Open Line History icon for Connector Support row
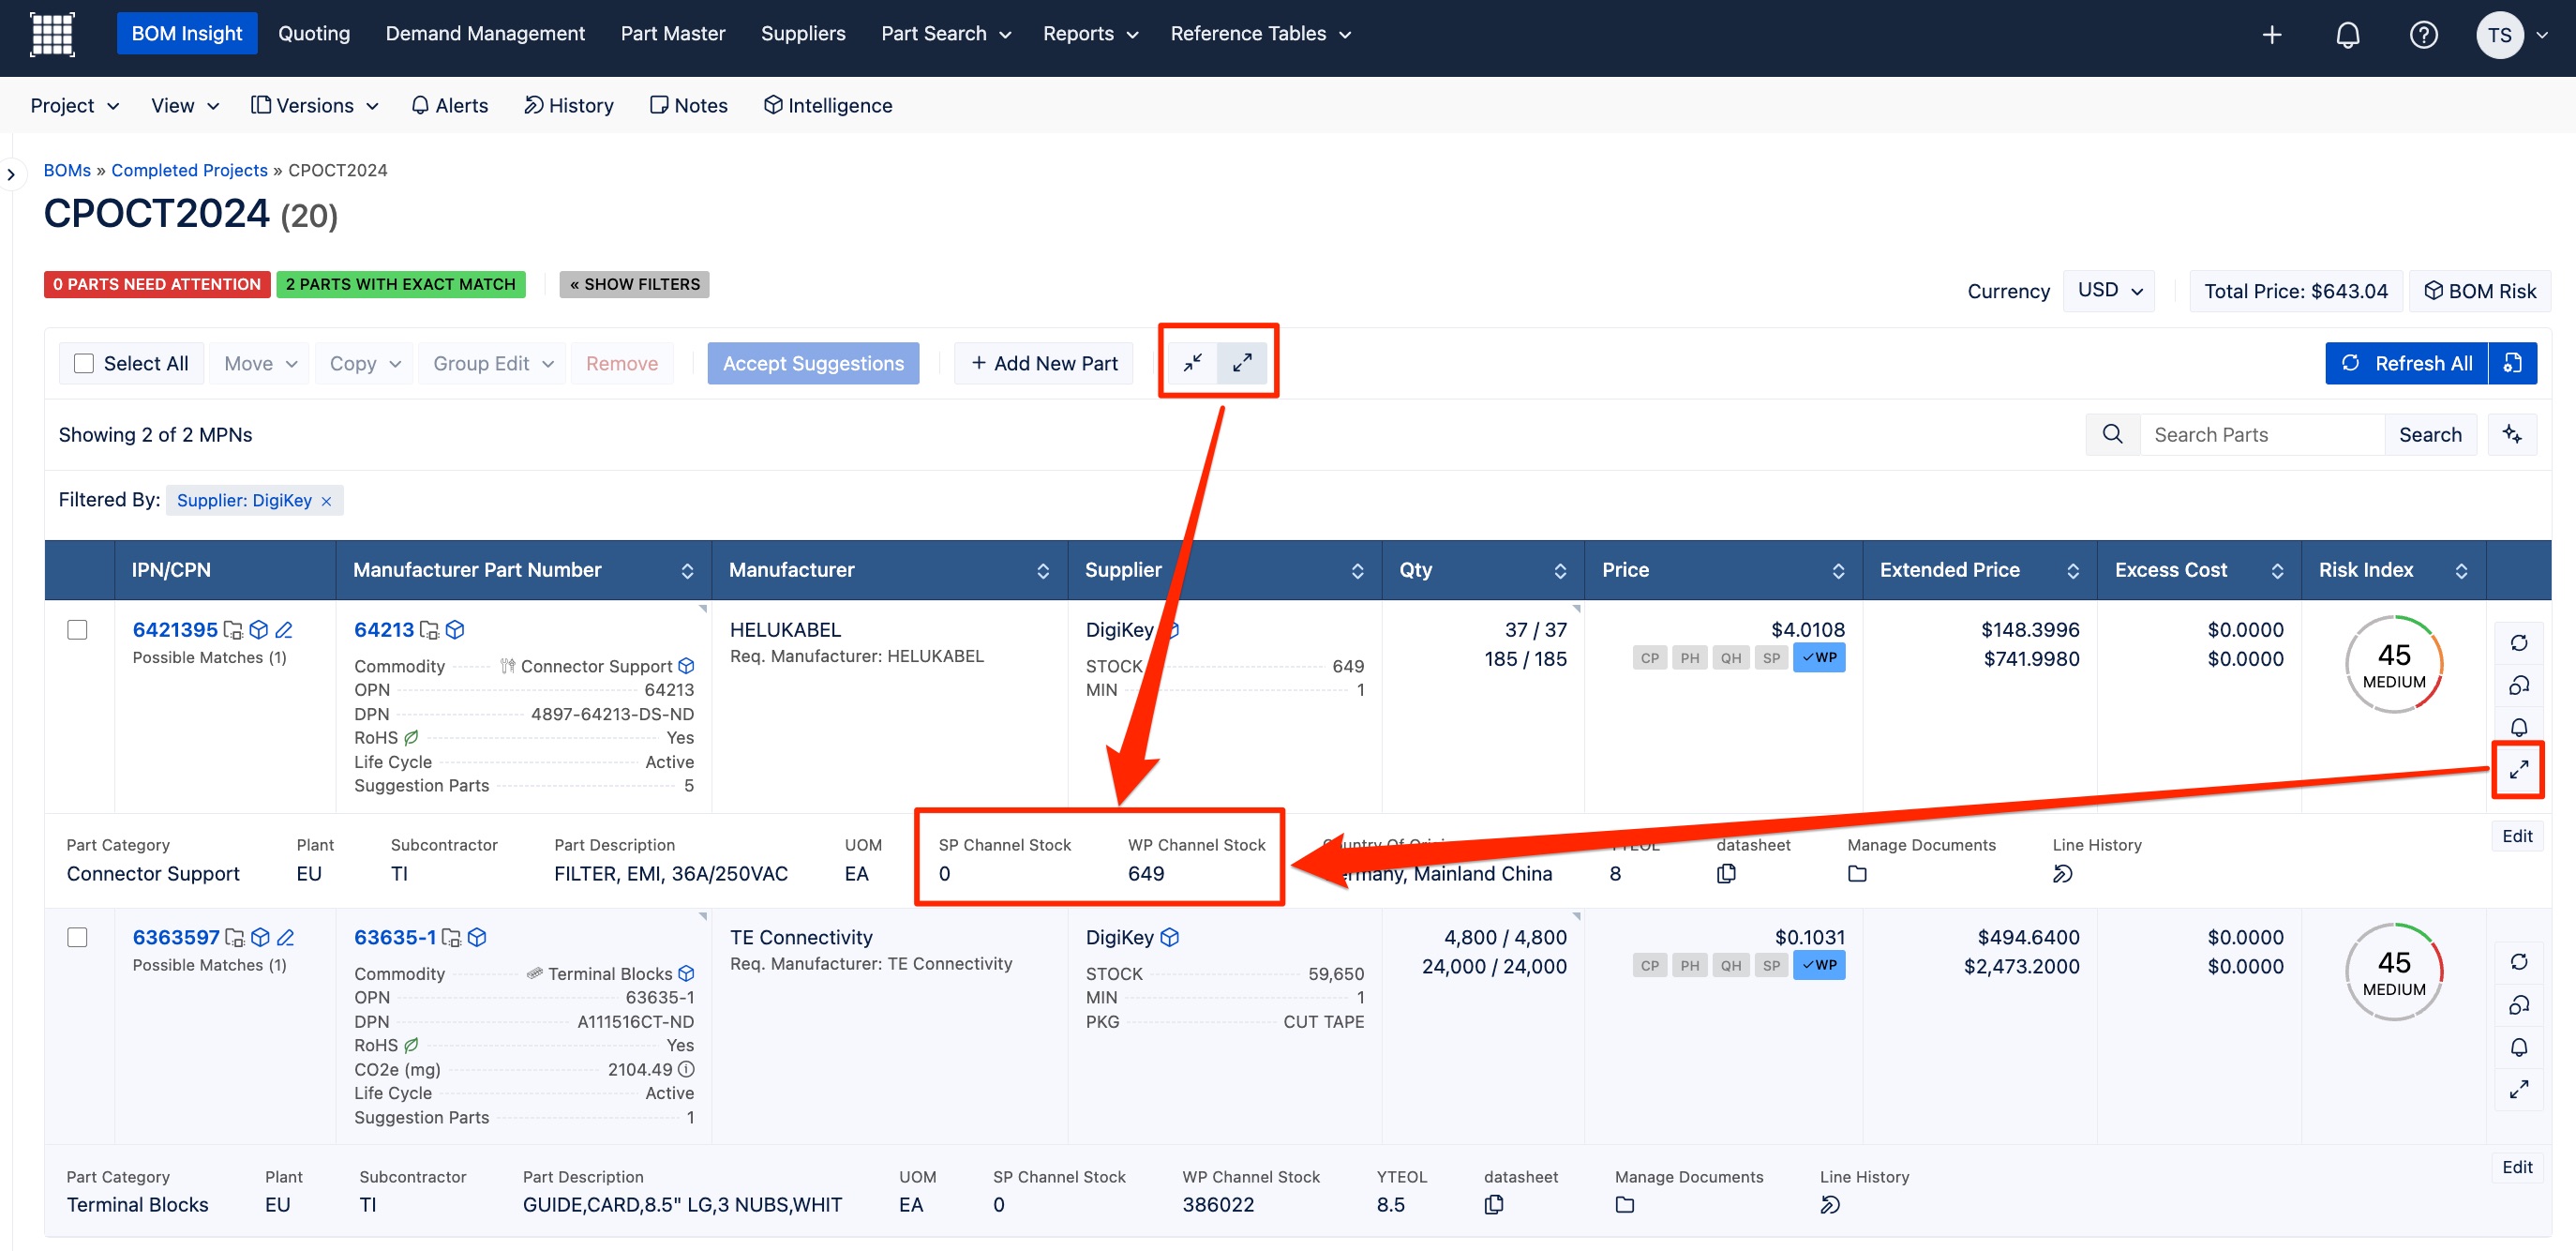The image size is (2576, 1251). click(x=2062, y=874)
